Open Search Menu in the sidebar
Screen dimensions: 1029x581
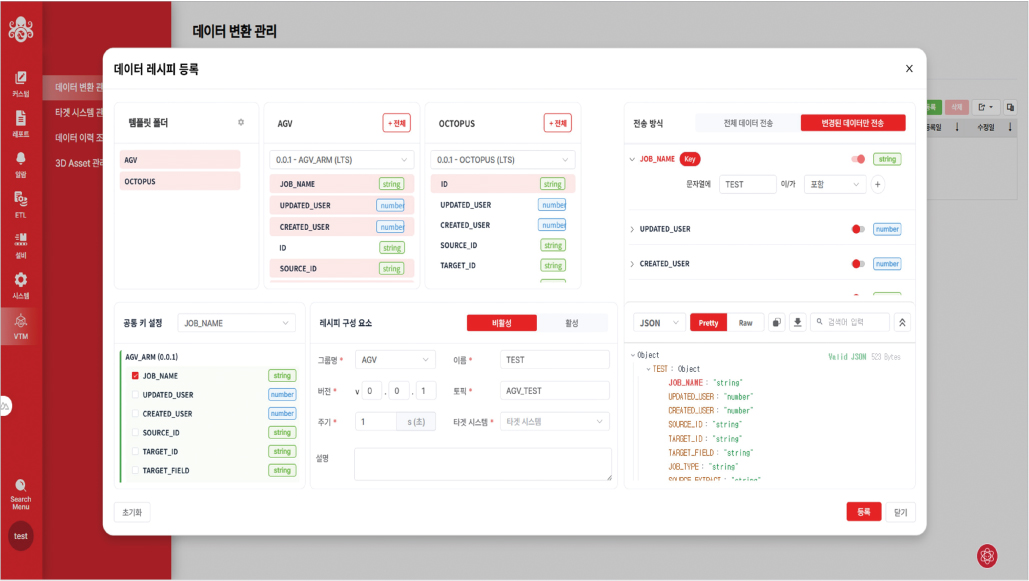21,494
